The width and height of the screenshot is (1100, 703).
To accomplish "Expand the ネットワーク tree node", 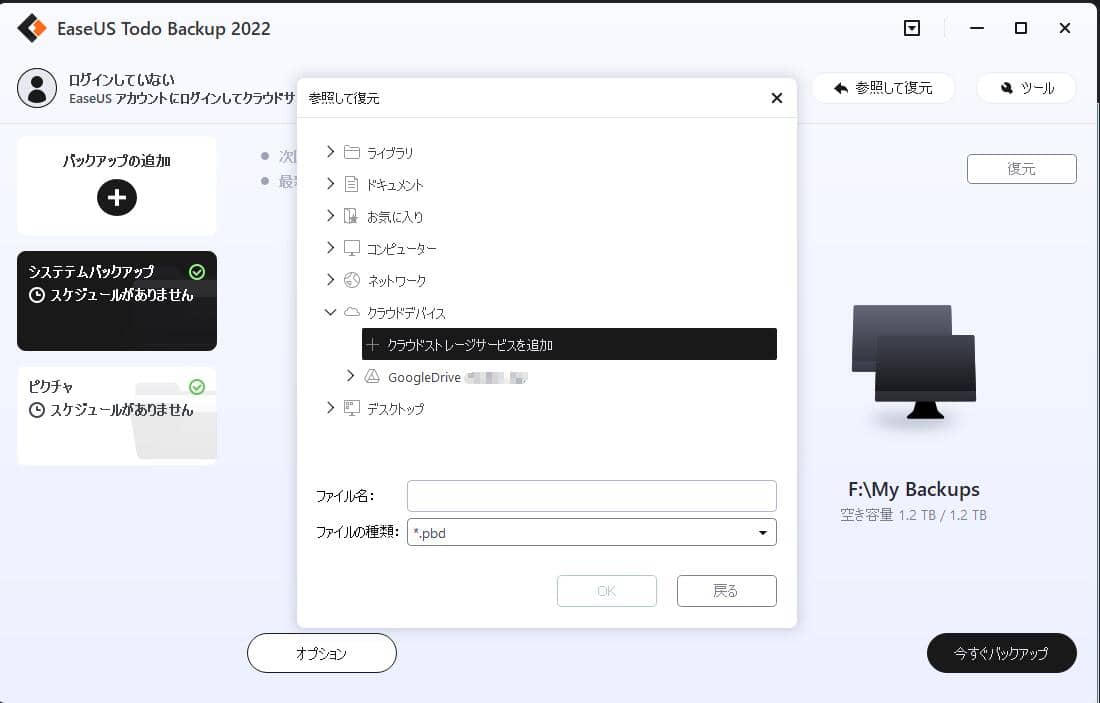I will (x=330, y=280).
